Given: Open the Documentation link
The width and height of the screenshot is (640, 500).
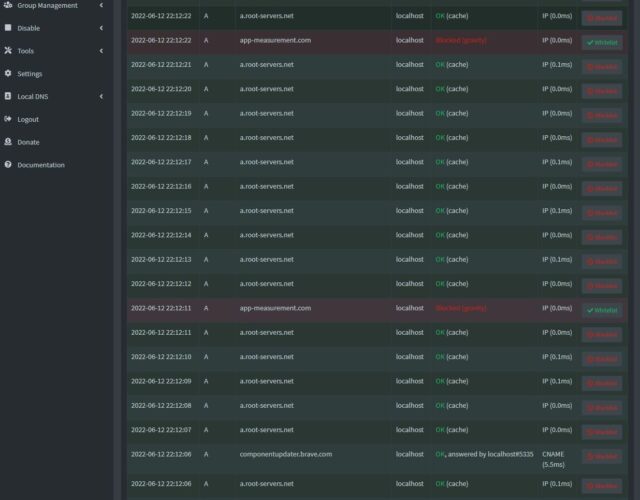Looking at the screenshot, I should click(x=41, y=165).
